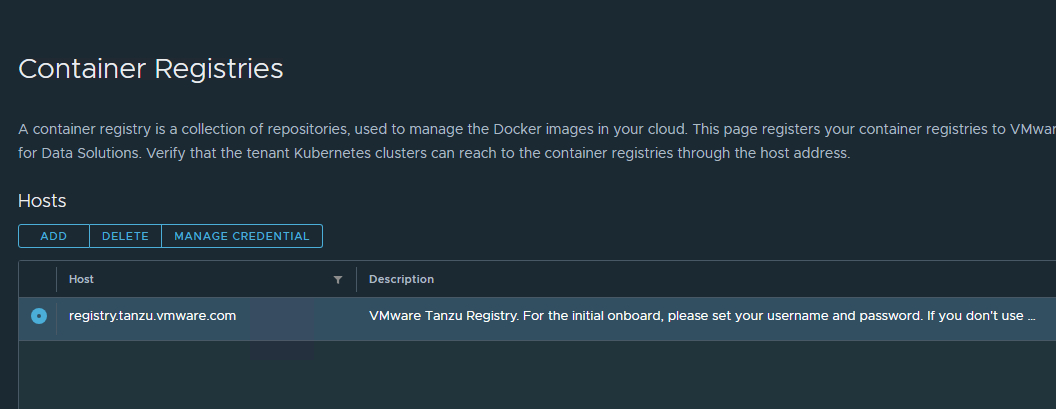Image resolution: width=1056 pixels, height=409 pixels.
Task: Click the ADD button under Hosts
Action: pyautogui.click(x=53, y=236)
